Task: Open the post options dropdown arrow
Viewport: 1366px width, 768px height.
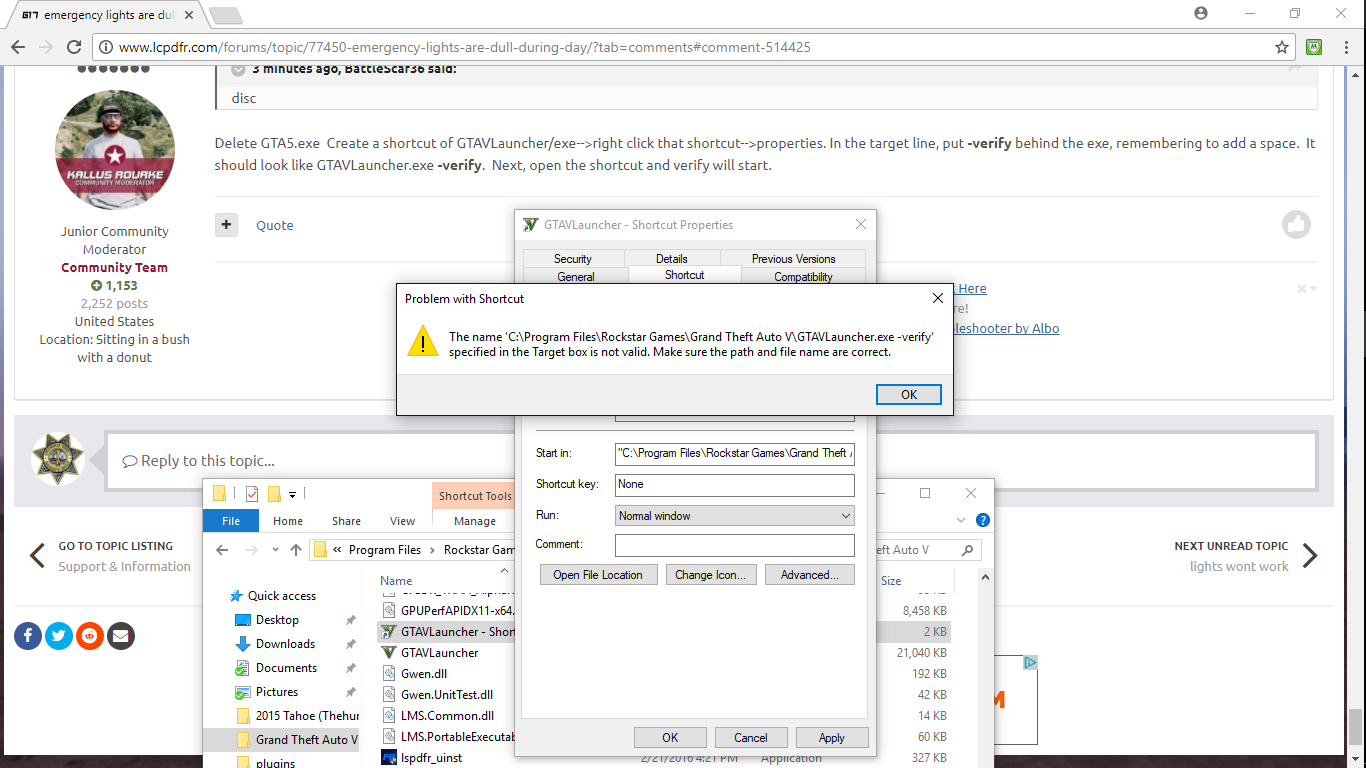Action: click(x=1307, y=289)
